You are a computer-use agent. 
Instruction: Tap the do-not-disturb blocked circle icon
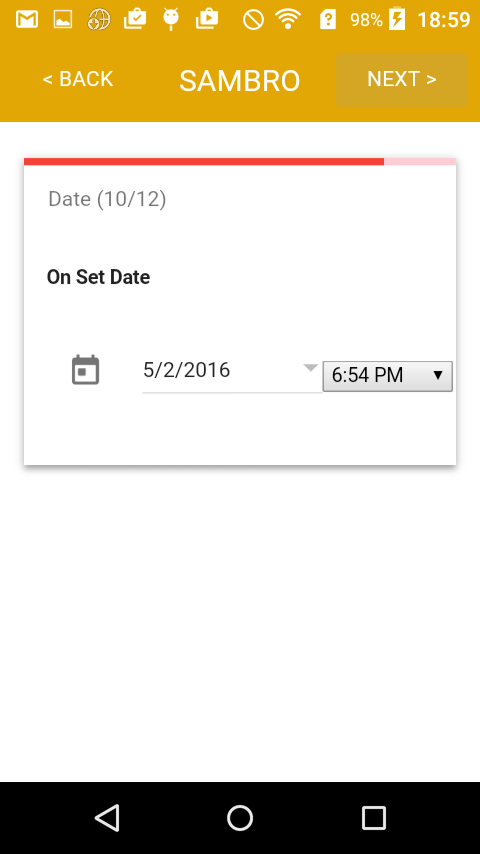point(253,20)
